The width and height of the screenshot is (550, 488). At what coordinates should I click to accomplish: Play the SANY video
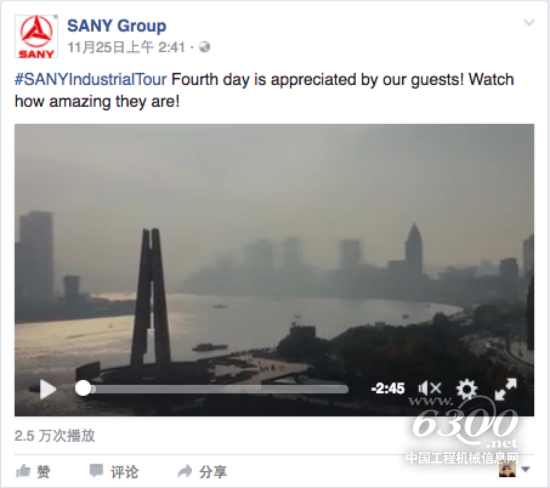48,389
